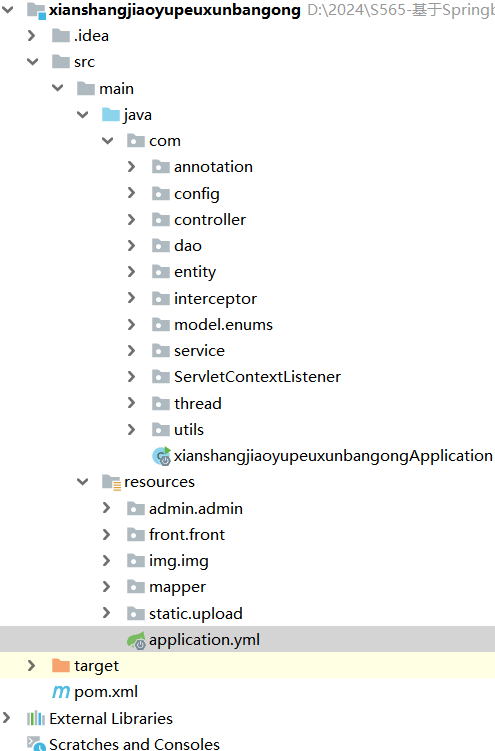Select the interceptor package label
Image resolution: width=495 pixels, height=751 pixels.
(215, 299)
